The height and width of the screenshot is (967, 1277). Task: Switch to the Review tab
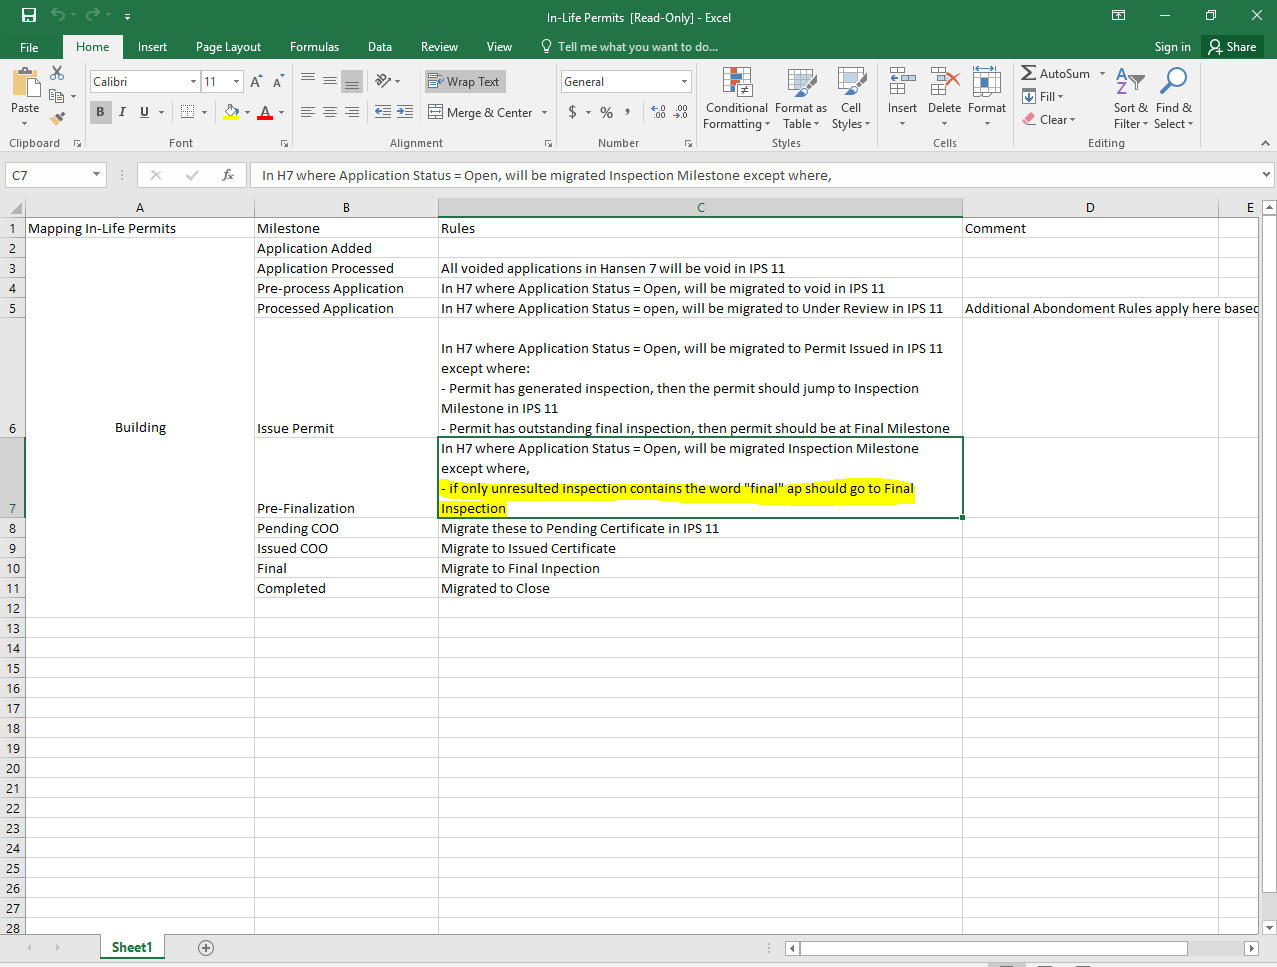pos(439,47)
